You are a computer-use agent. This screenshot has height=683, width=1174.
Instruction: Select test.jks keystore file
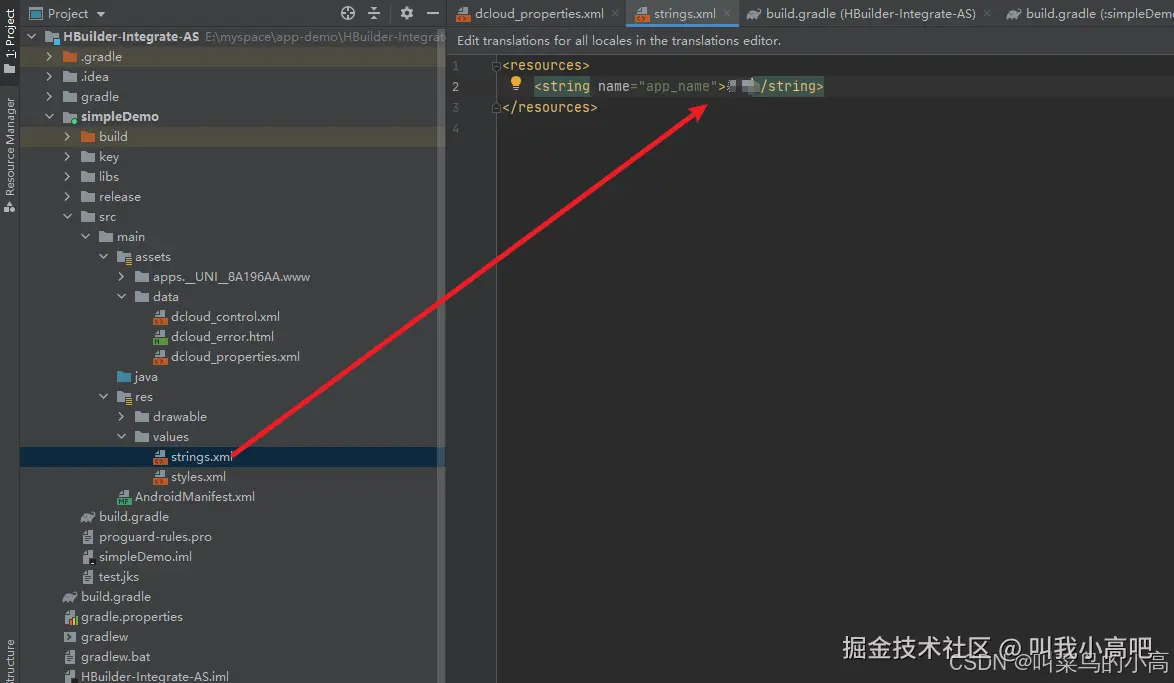pyautogui.click(x=119, y=577)
